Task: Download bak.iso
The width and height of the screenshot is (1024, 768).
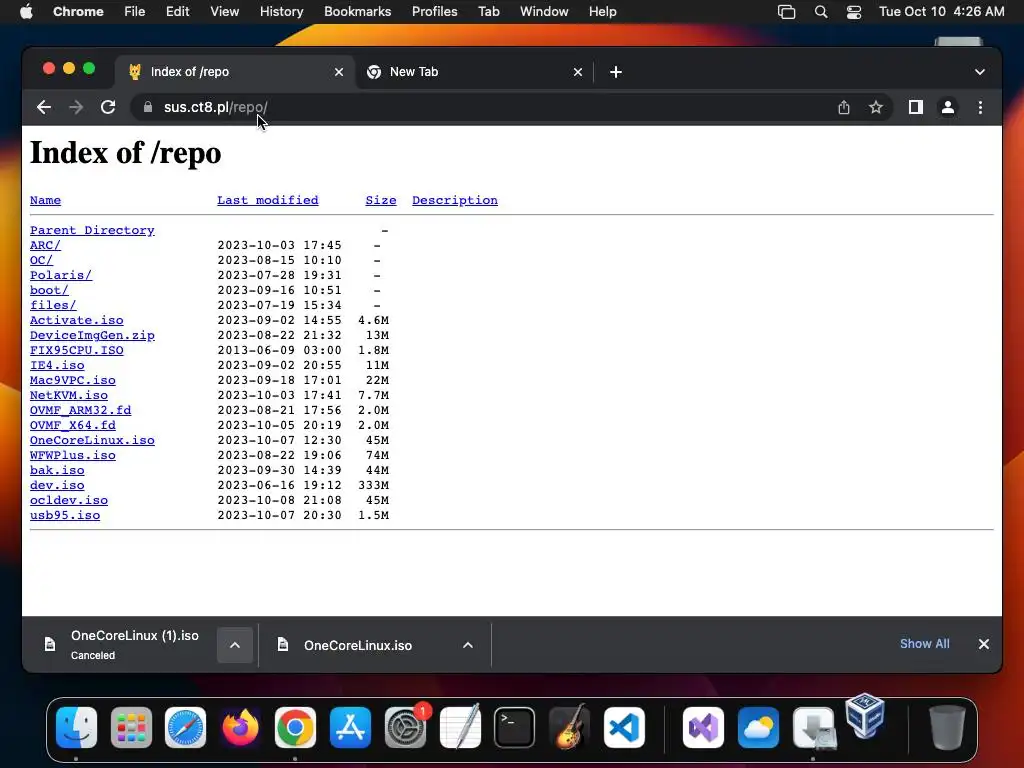Action: pos(57,471)
